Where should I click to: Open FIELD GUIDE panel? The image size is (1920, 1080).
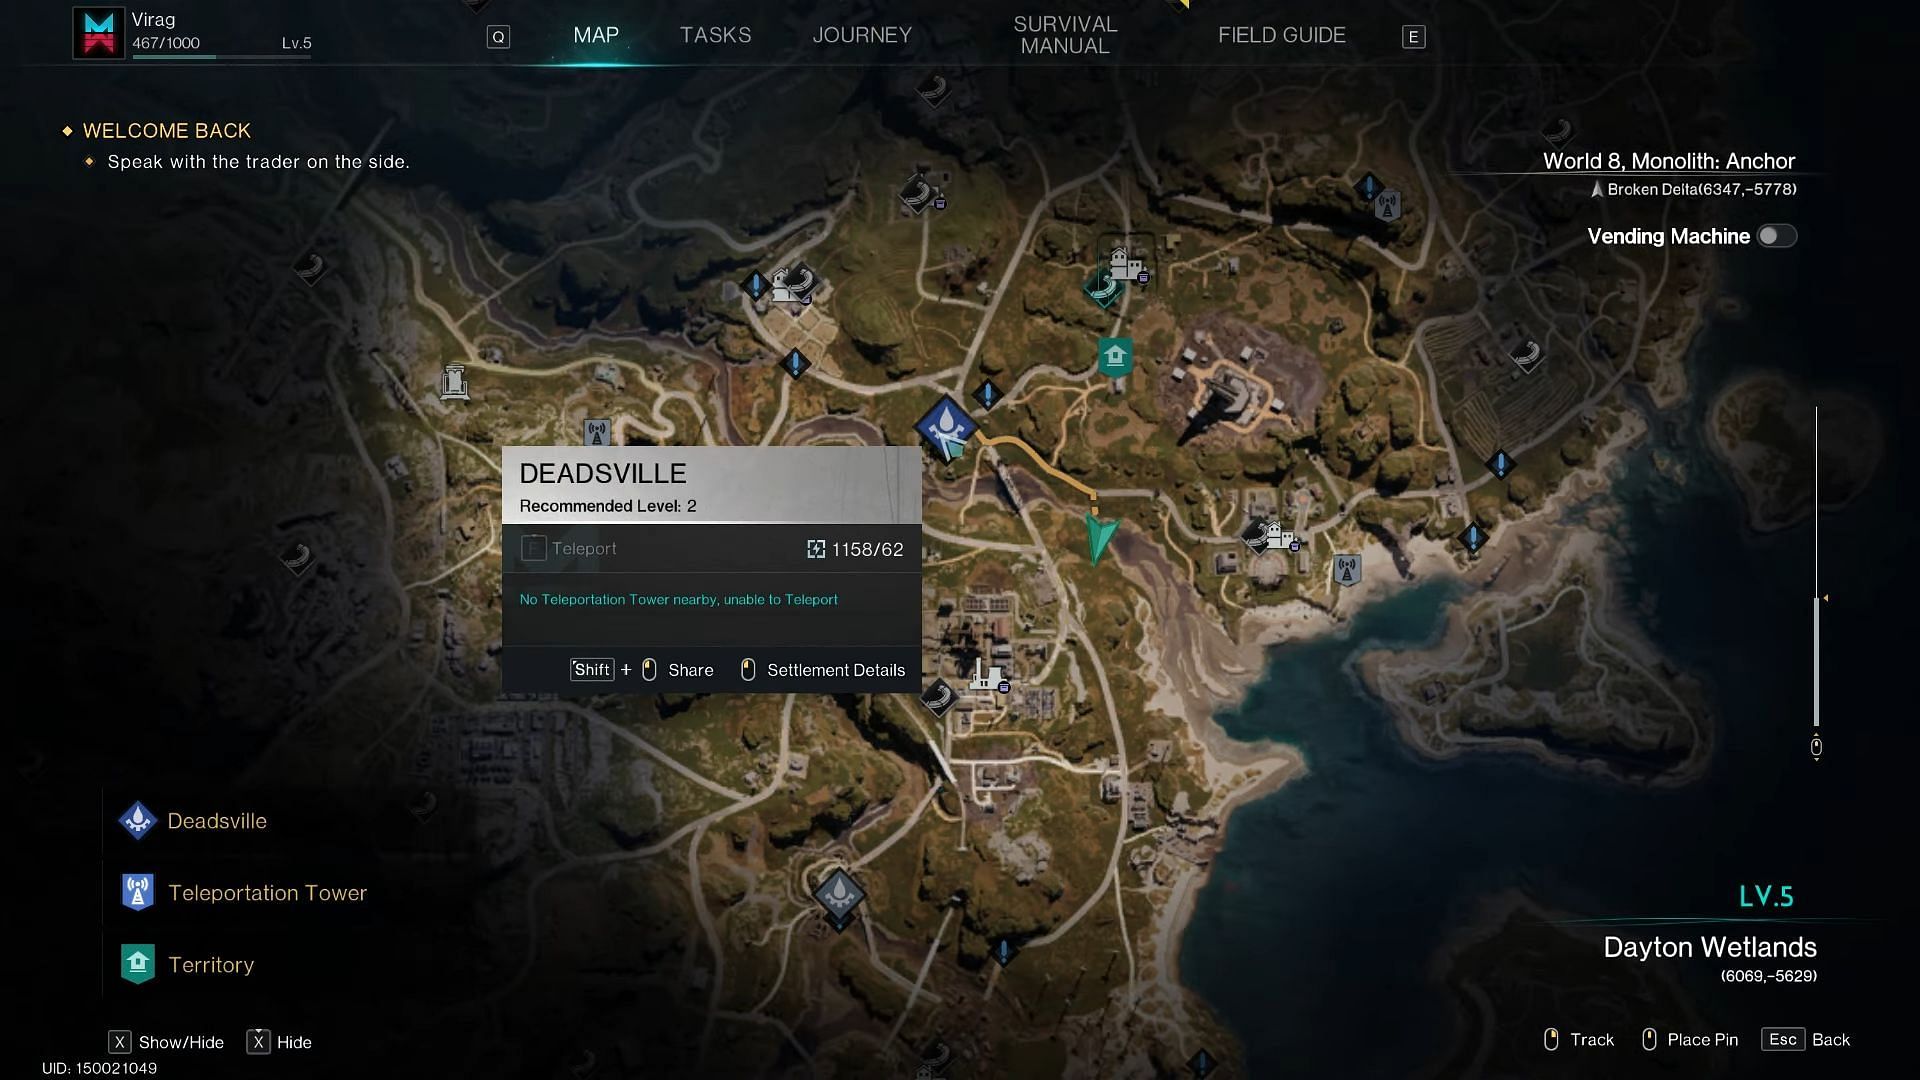(1282, 36)
